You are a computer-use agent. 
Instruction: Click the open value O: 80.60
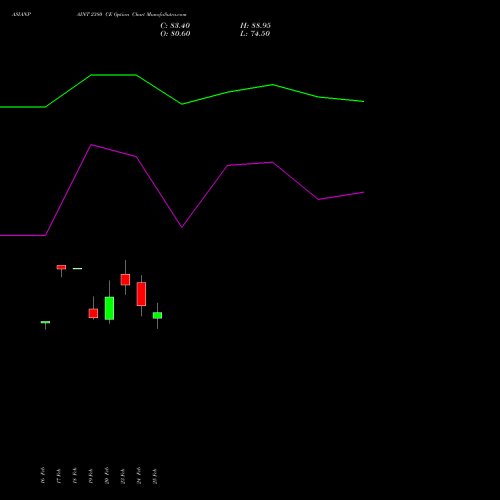click(x=175, y=34)
